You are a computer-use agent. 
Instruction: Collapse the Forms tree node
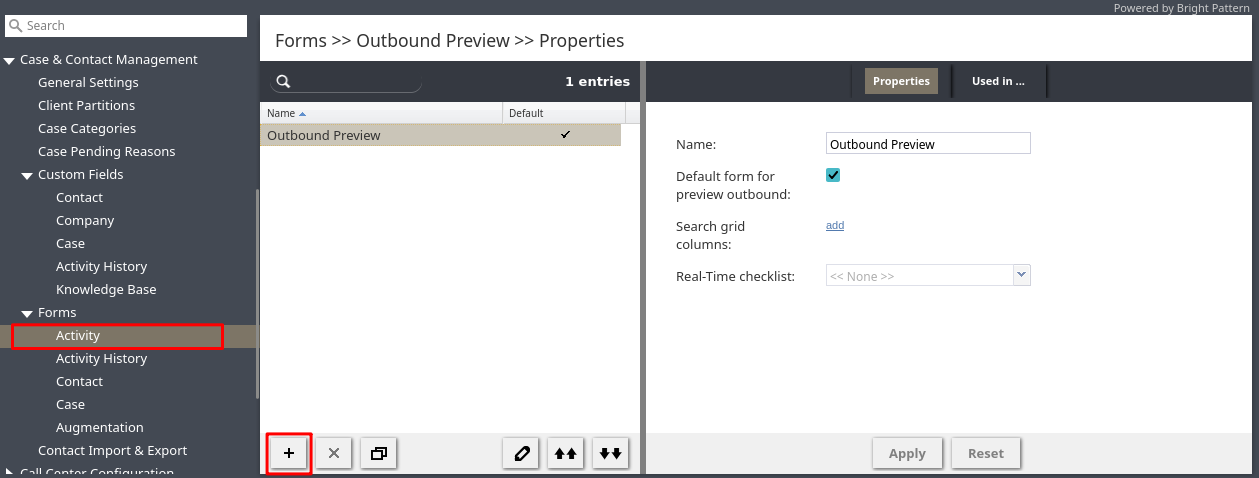pos(27,313)
